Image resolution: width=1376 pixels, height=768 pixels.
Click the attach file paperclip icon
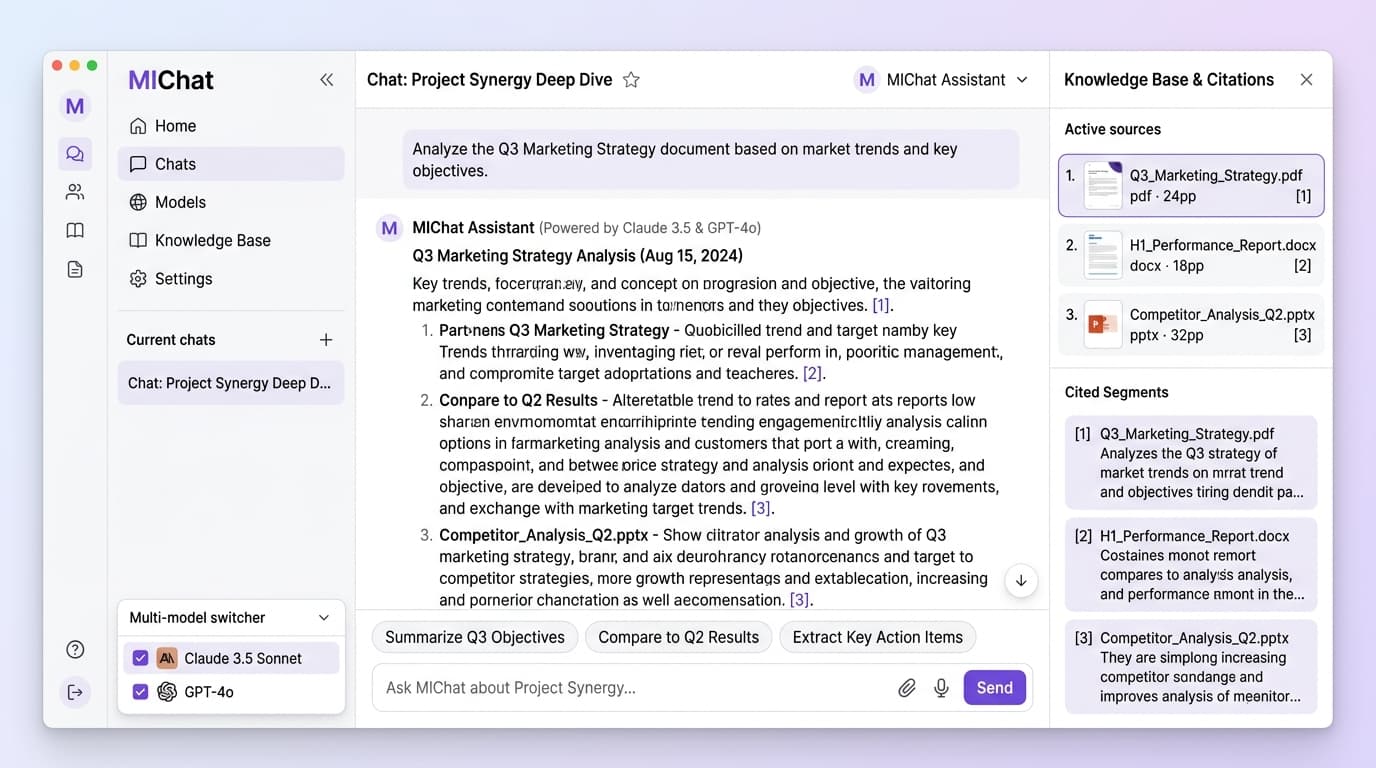pyautogui.click(x=907, y=688)
